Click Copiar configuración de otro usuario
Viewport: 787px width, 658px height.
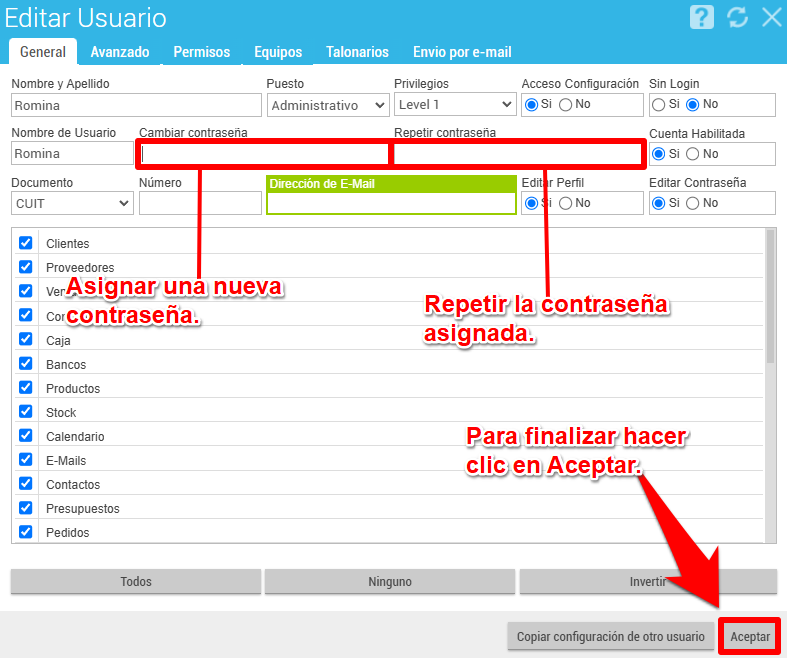click(x=610, y=636)
